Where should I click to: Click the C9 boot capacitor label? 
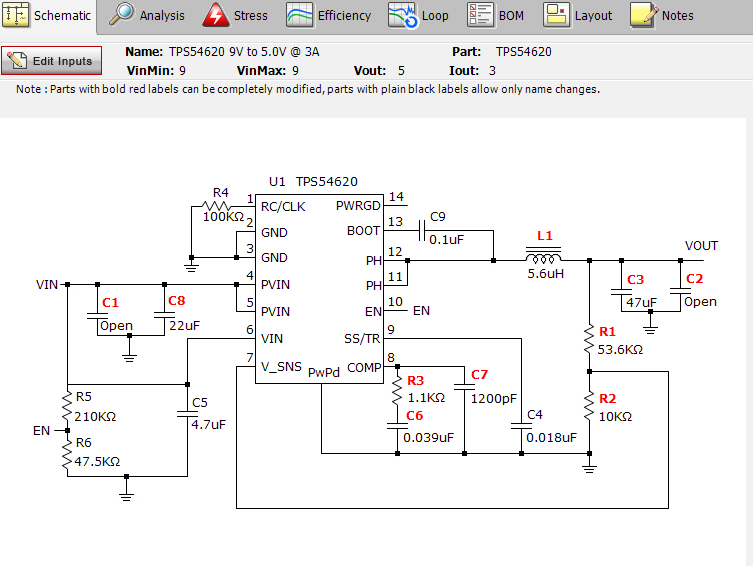click(x=437, y=217)
